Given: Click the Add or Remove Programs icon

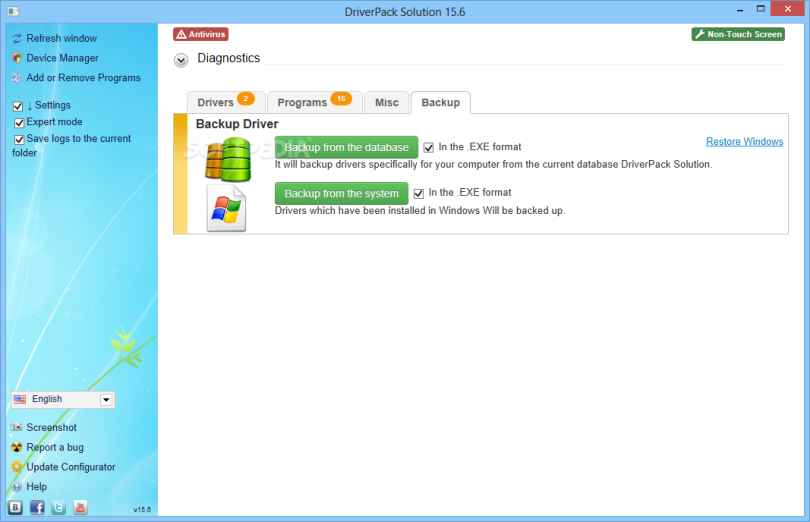Looking at the screenshot, I should coord(17,78).
